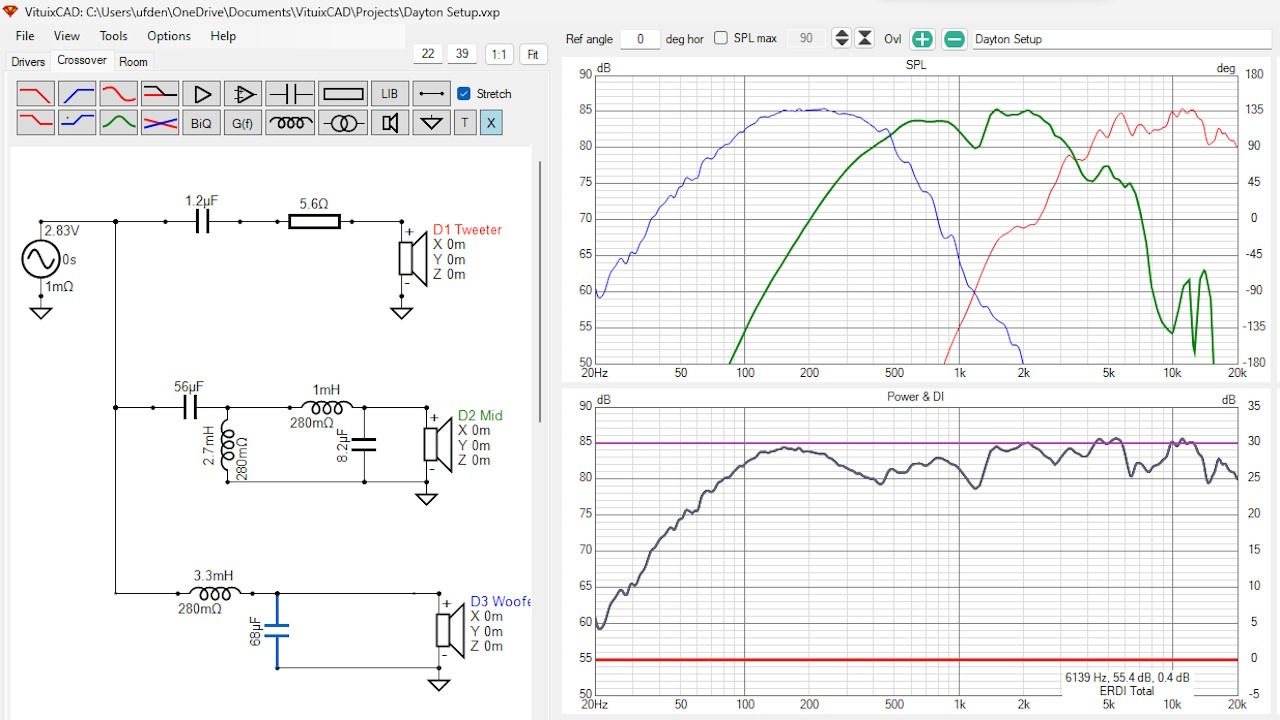Select the 1.2µF tweeter capacitor
The image size is (1280, 720).
(x=202, y=222)
